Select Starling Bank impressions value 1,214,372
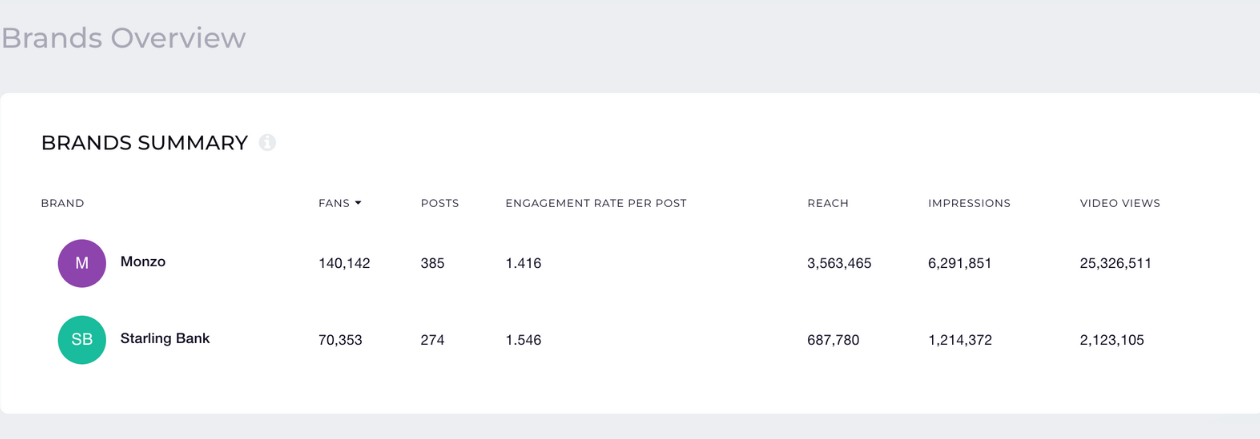1260x439 pixels. coord(960,340)
